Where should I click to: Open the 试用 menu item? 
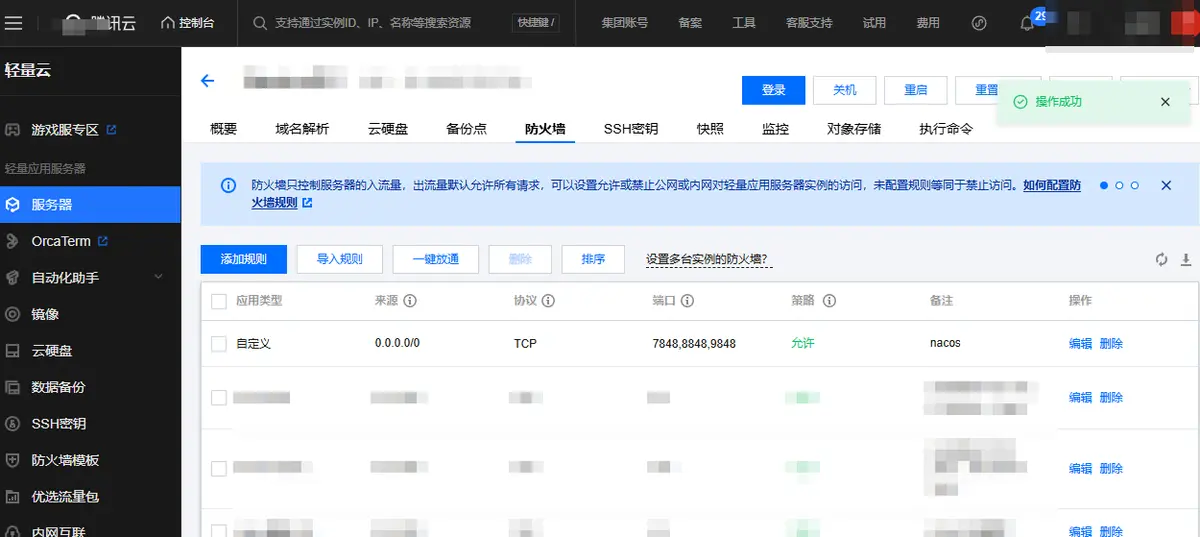pos(874,22)
